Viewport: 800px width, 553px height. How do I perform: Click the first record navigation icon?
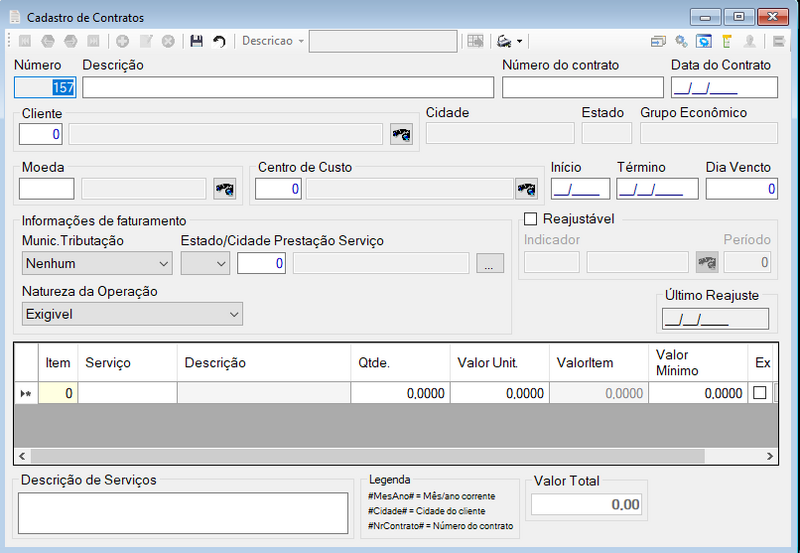click(24, 41)
